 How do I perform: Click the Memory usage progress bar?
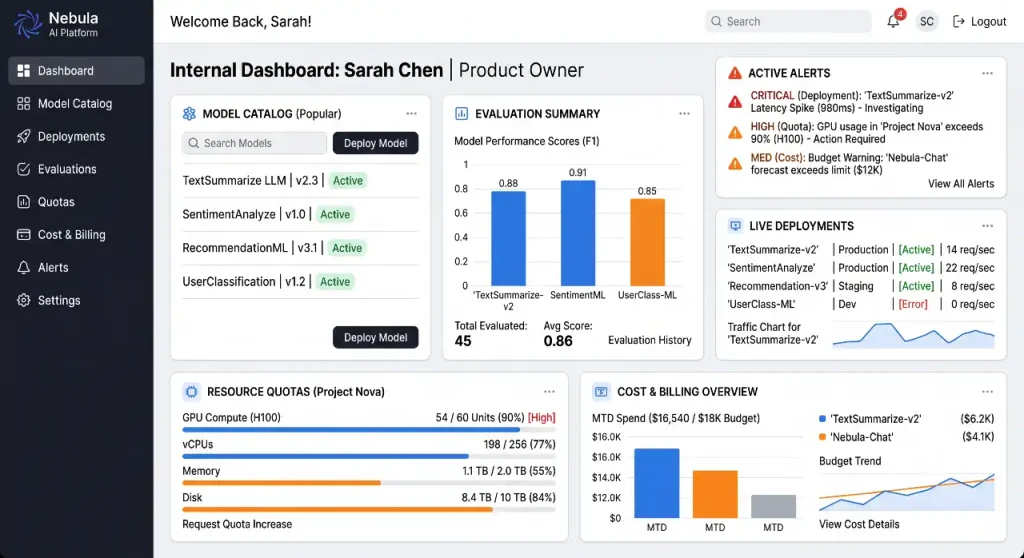pos(369,483)
